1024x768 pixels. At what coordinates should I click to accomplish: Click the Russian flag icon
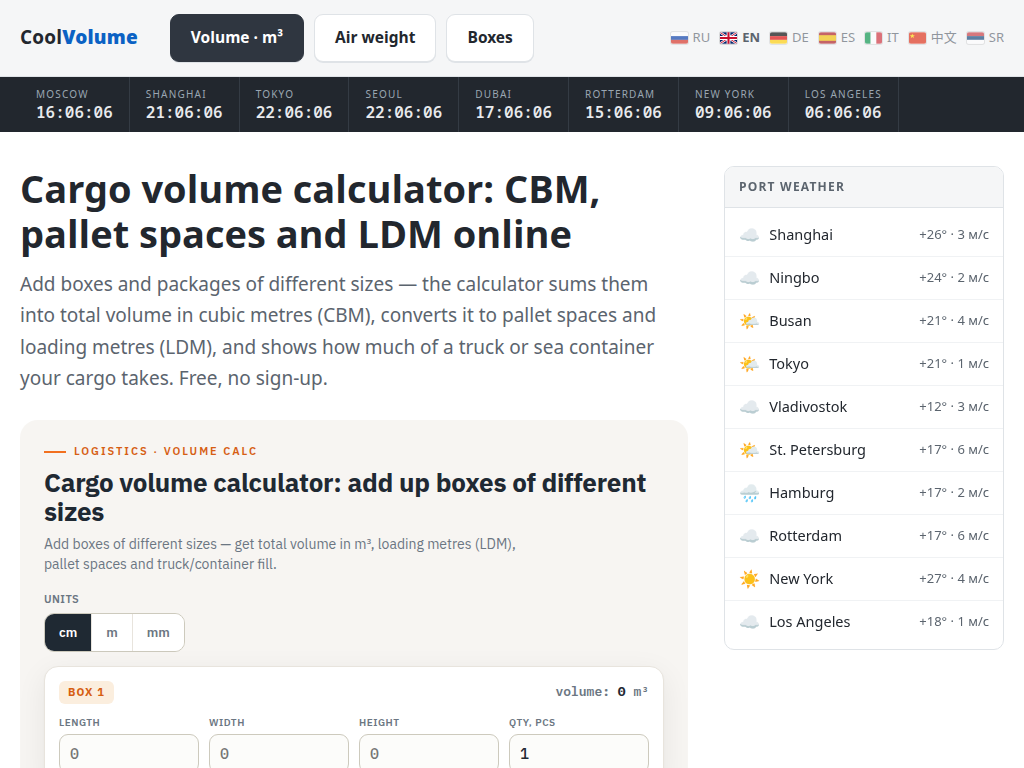click(x=679, y=38)
